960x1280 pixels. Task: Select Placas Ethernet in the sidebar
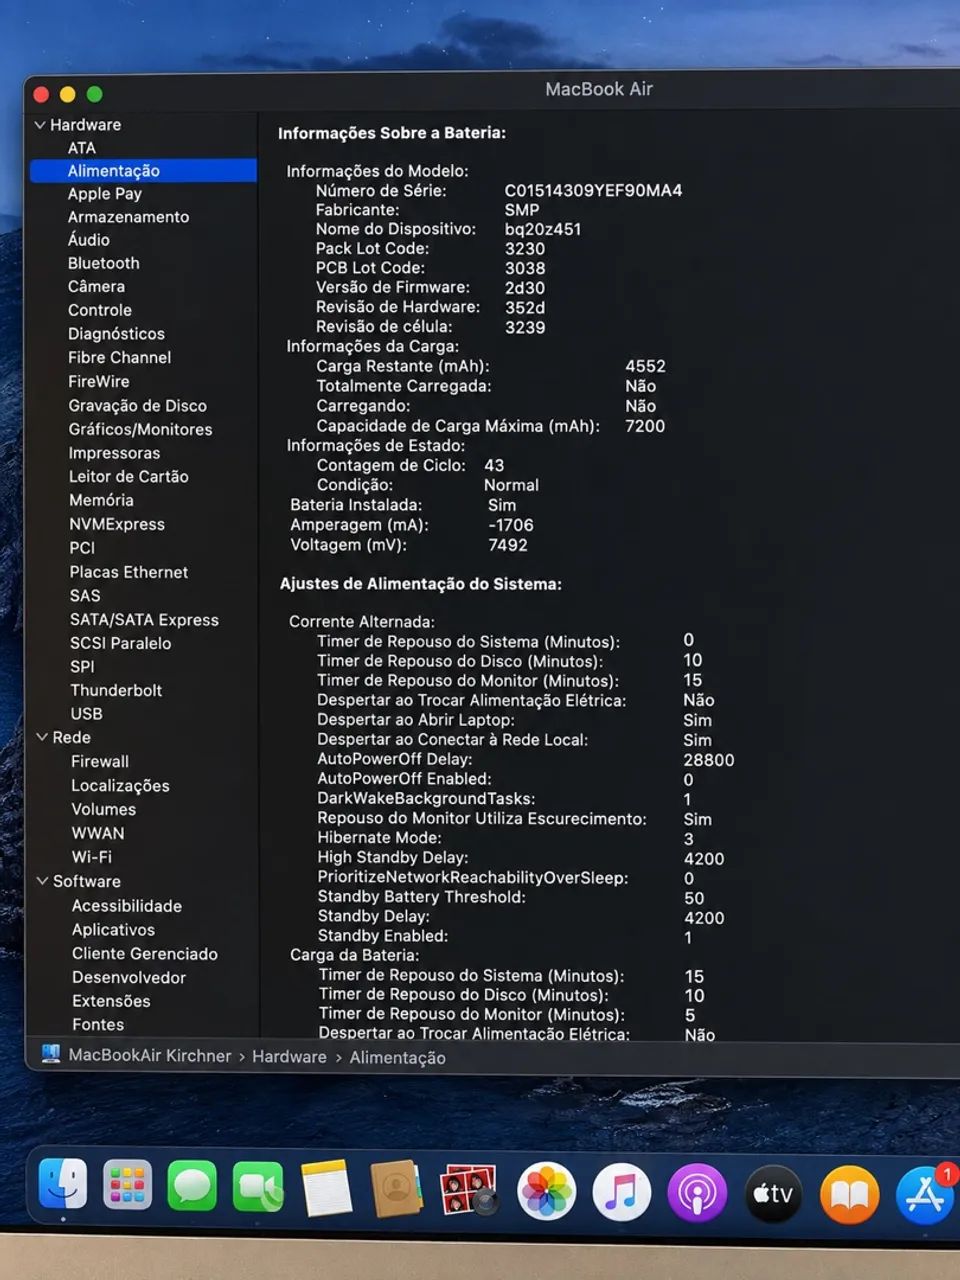tap(128, 572)
